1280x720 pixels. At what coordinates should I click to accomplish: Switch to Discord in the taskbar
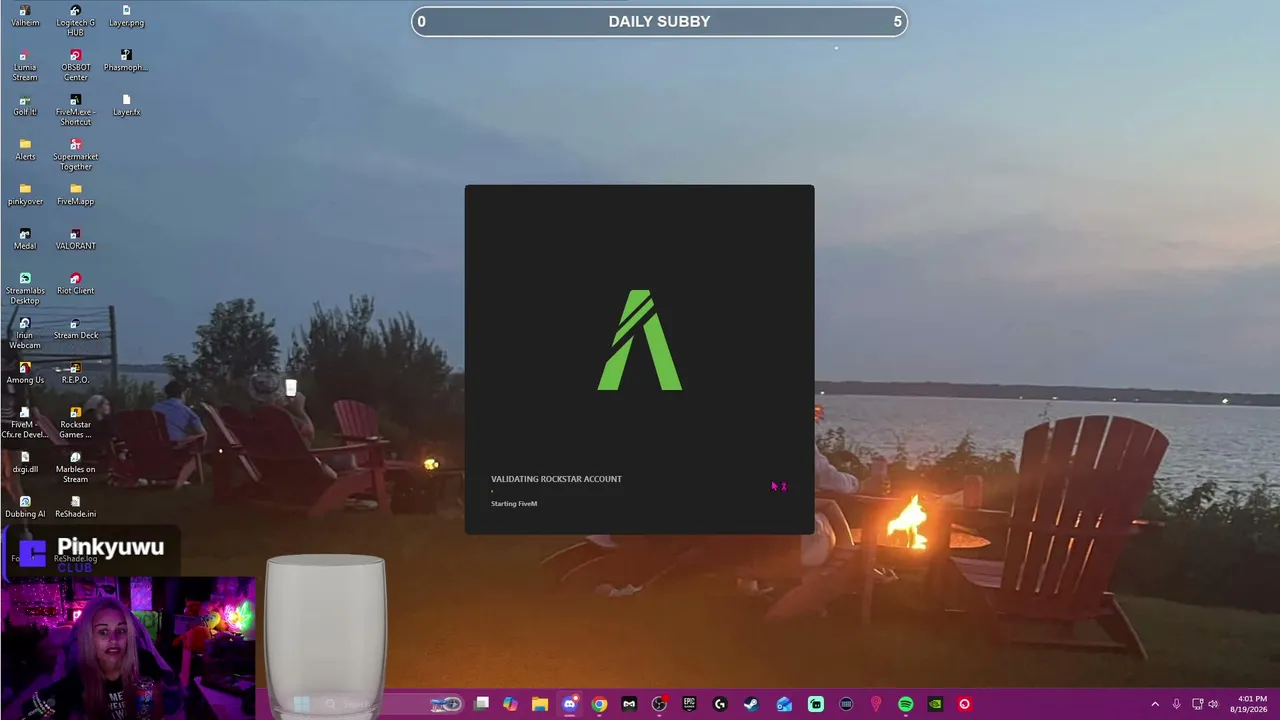(x=569, y=704)
